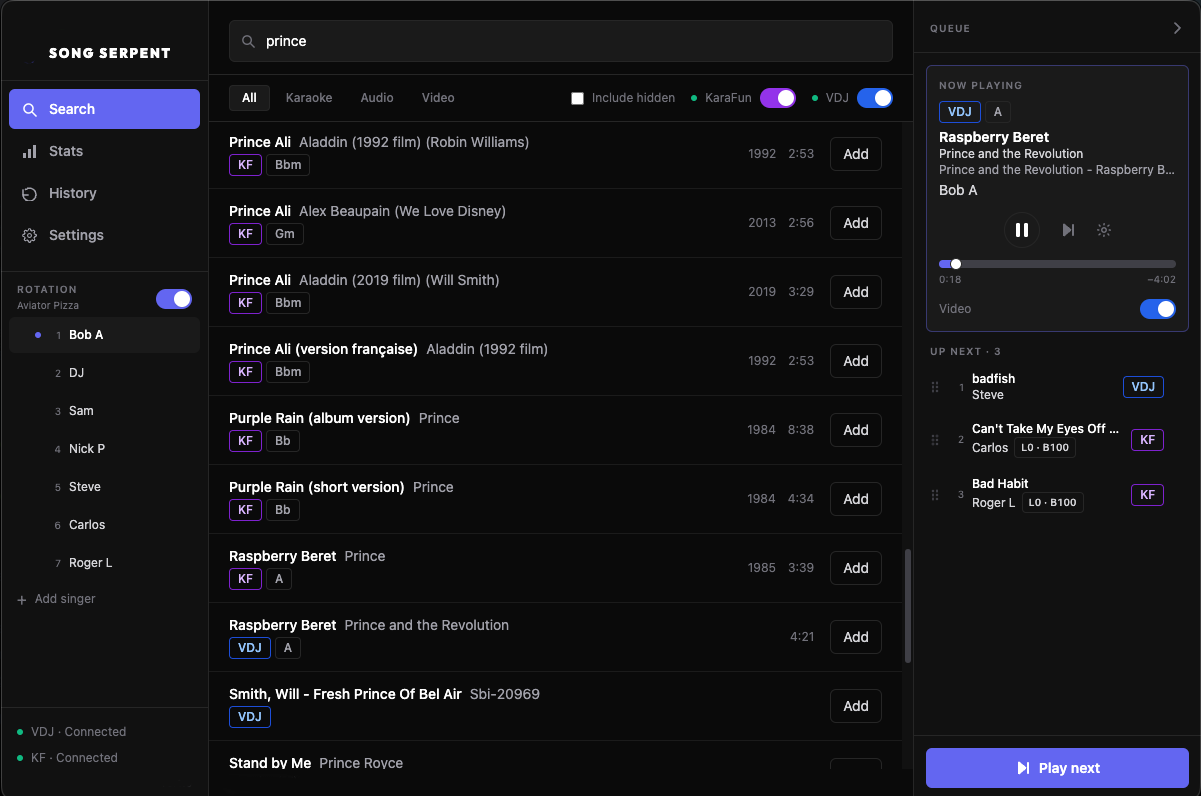
Task: Add Prince Ali (Will Smith) version
Action: 856,292
